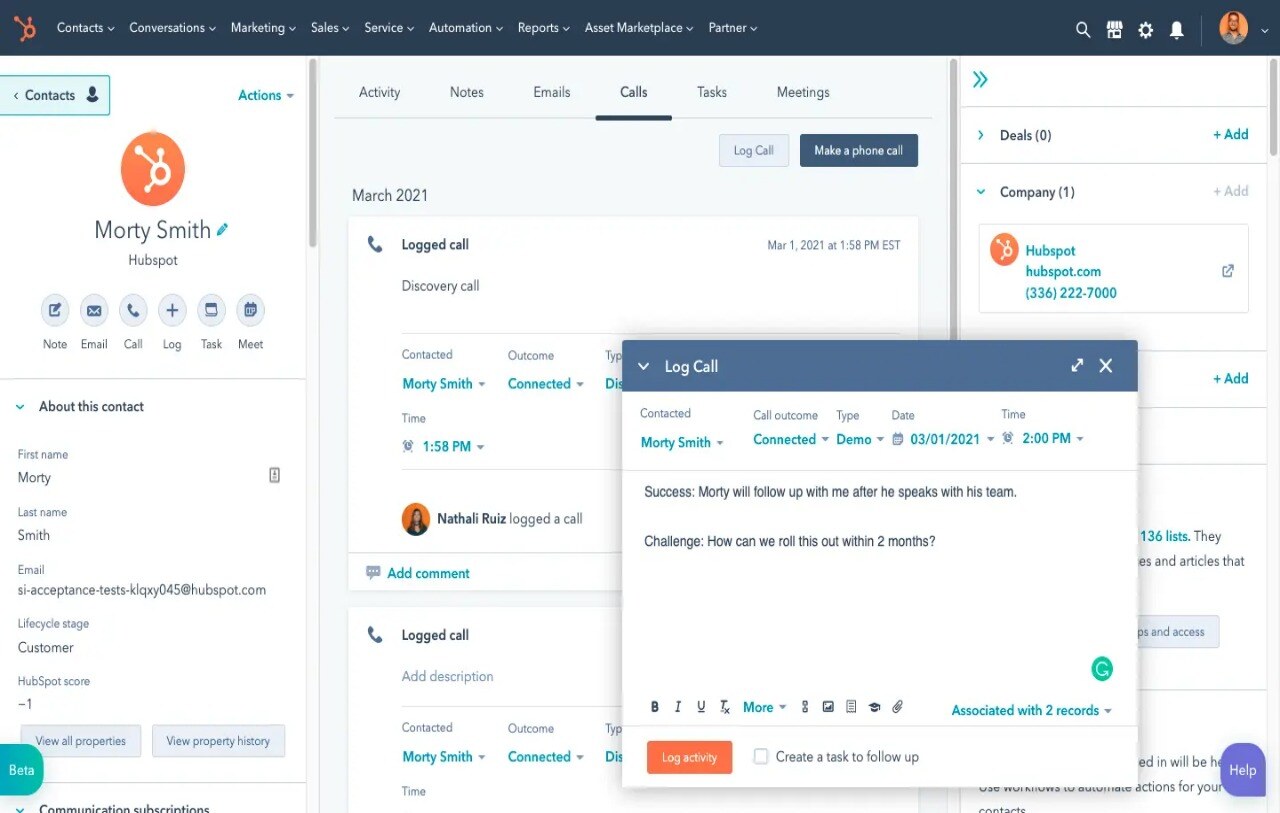Click the Log Call button above timeline
The height and width of the screenshot is (813, 1280).
tap(753, 150)
